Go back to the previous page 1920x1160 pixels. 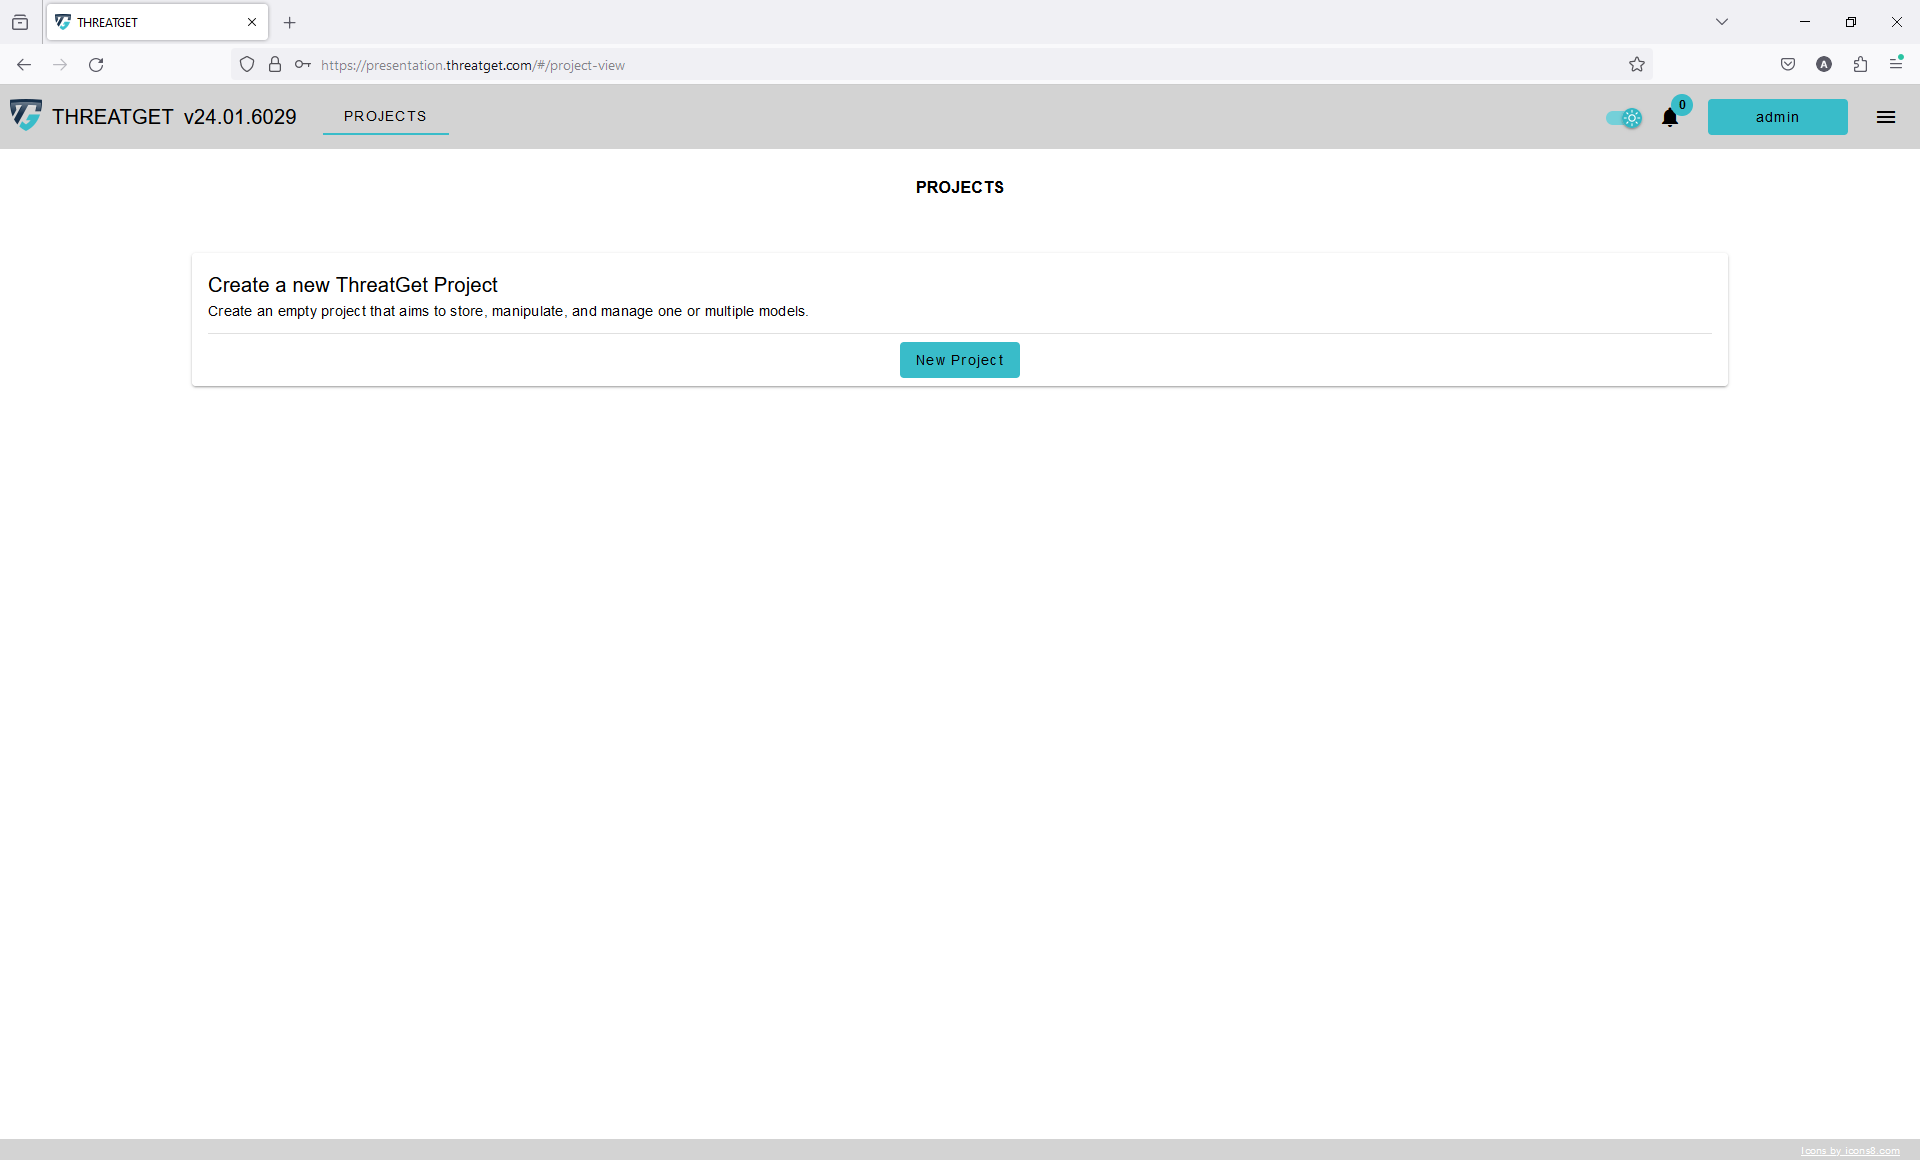[x=24, y=65]
